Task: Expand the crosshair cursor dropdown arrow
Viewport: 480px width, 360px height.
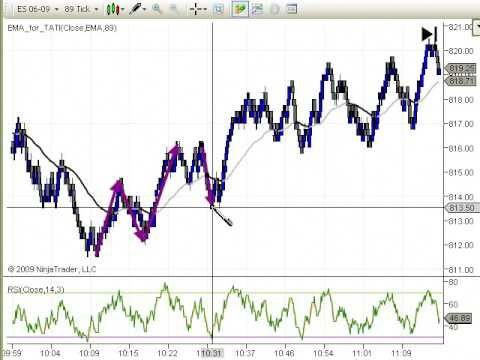Action: (205, 9)
